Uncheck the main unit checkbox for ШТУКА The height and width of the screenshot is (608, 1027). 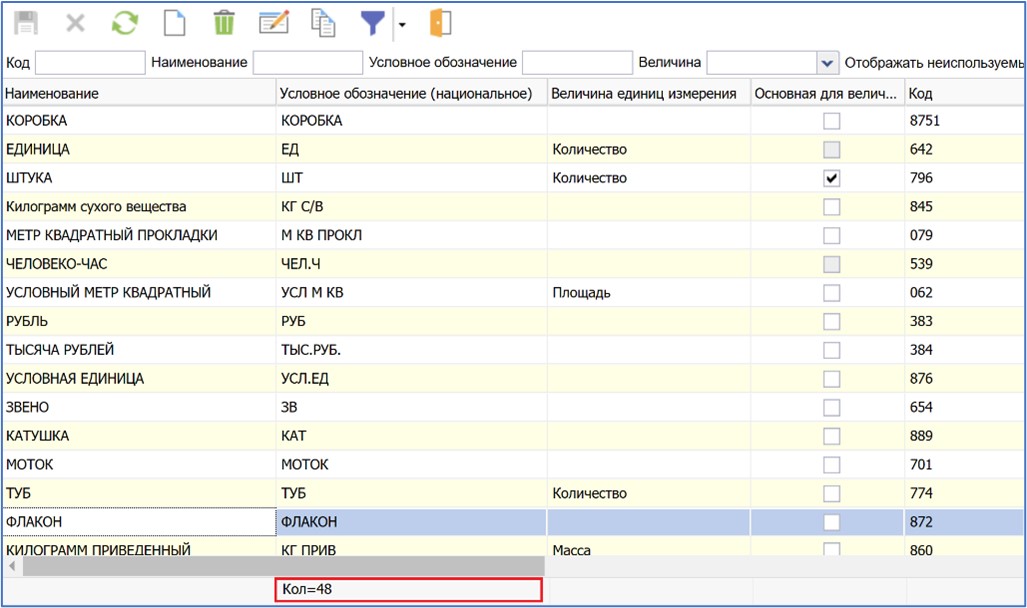click(831, 178)
